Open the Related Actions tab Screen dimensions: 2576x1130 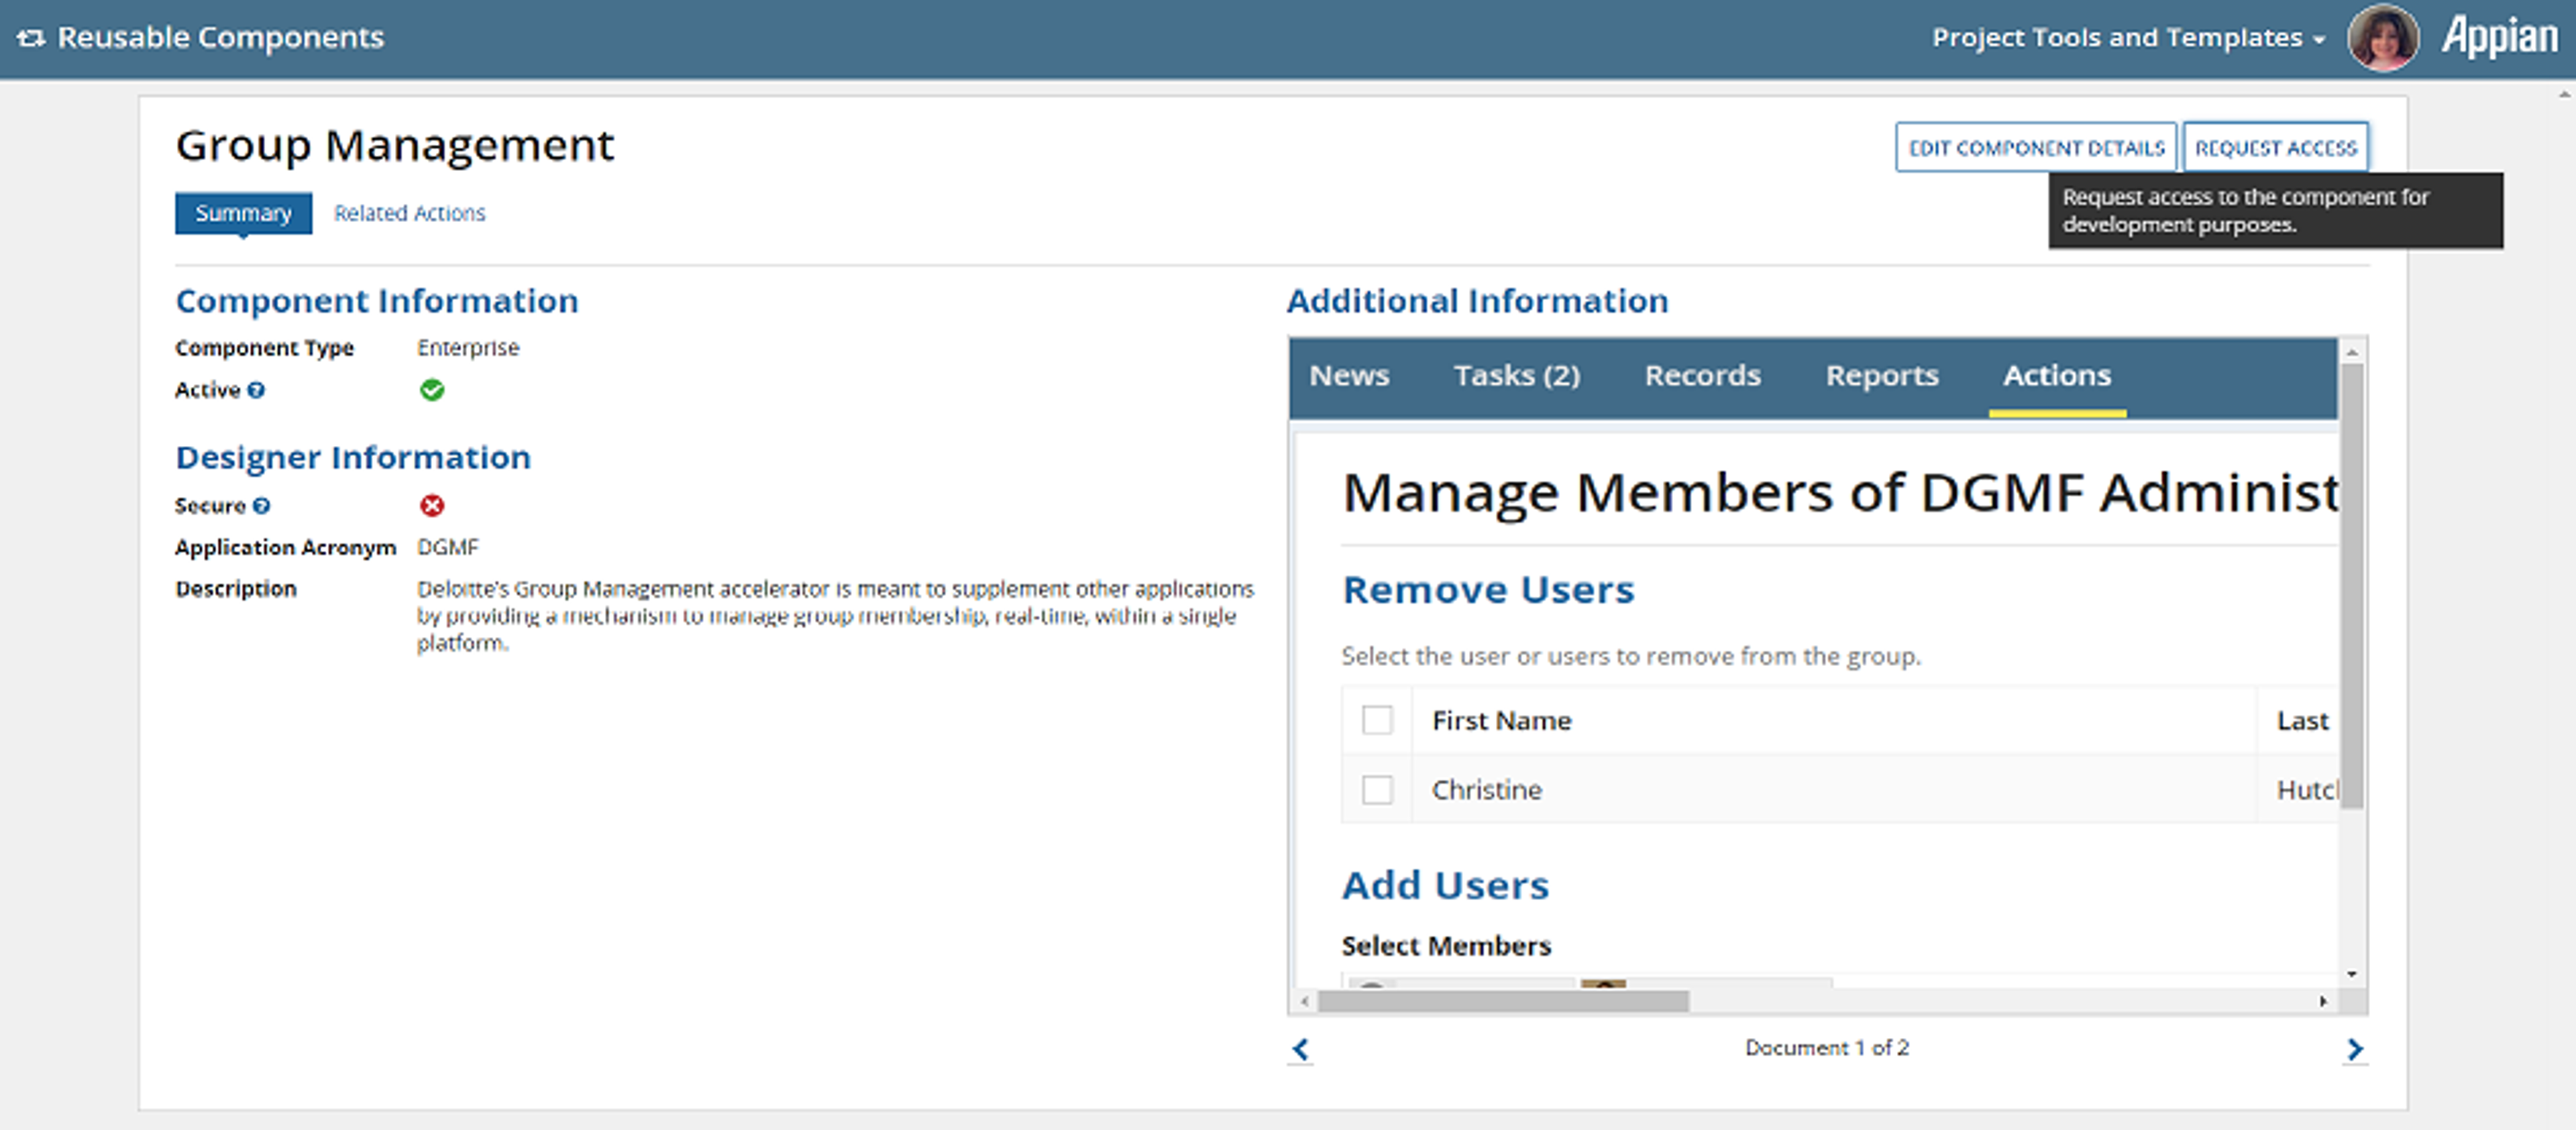point(409,213)
